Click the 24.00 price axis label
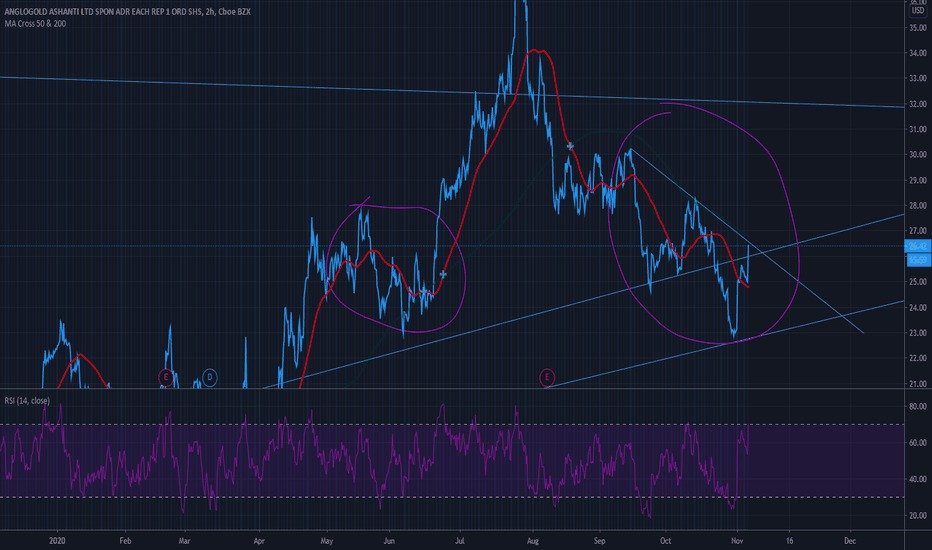This screenshot has height=550, width=932. click(x=918, y=307)
